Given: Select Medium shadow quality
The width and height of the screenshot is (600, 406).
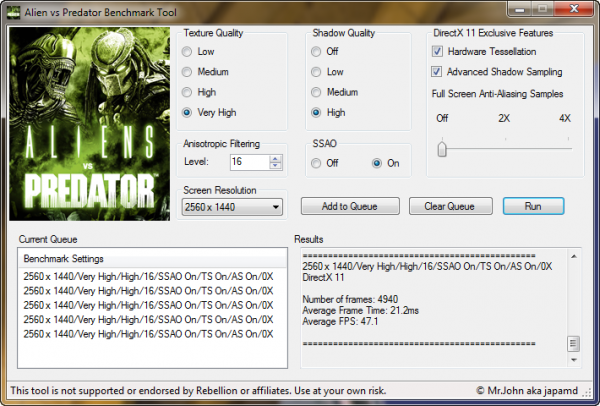Looking at the screenshot, I should coord(318,92).
